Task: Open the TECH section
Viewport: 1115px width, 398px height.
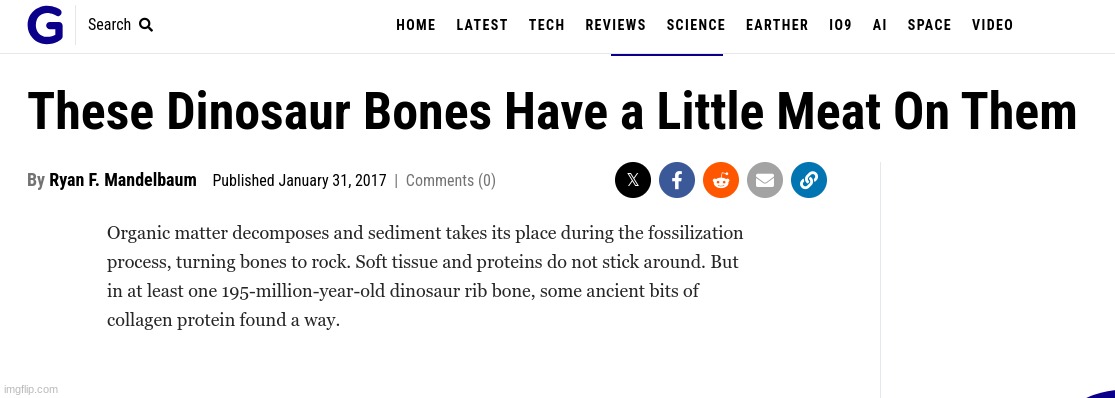Action: [547, 26]
